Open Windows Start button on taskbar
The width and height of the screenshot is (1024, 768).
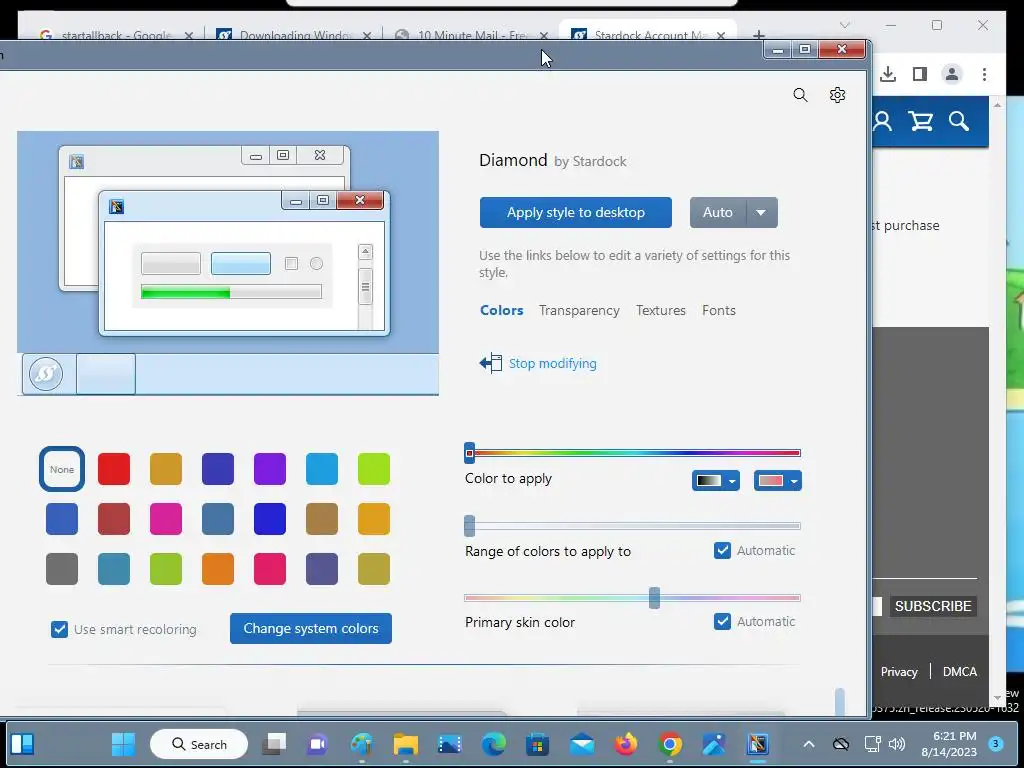click(123, 744)
